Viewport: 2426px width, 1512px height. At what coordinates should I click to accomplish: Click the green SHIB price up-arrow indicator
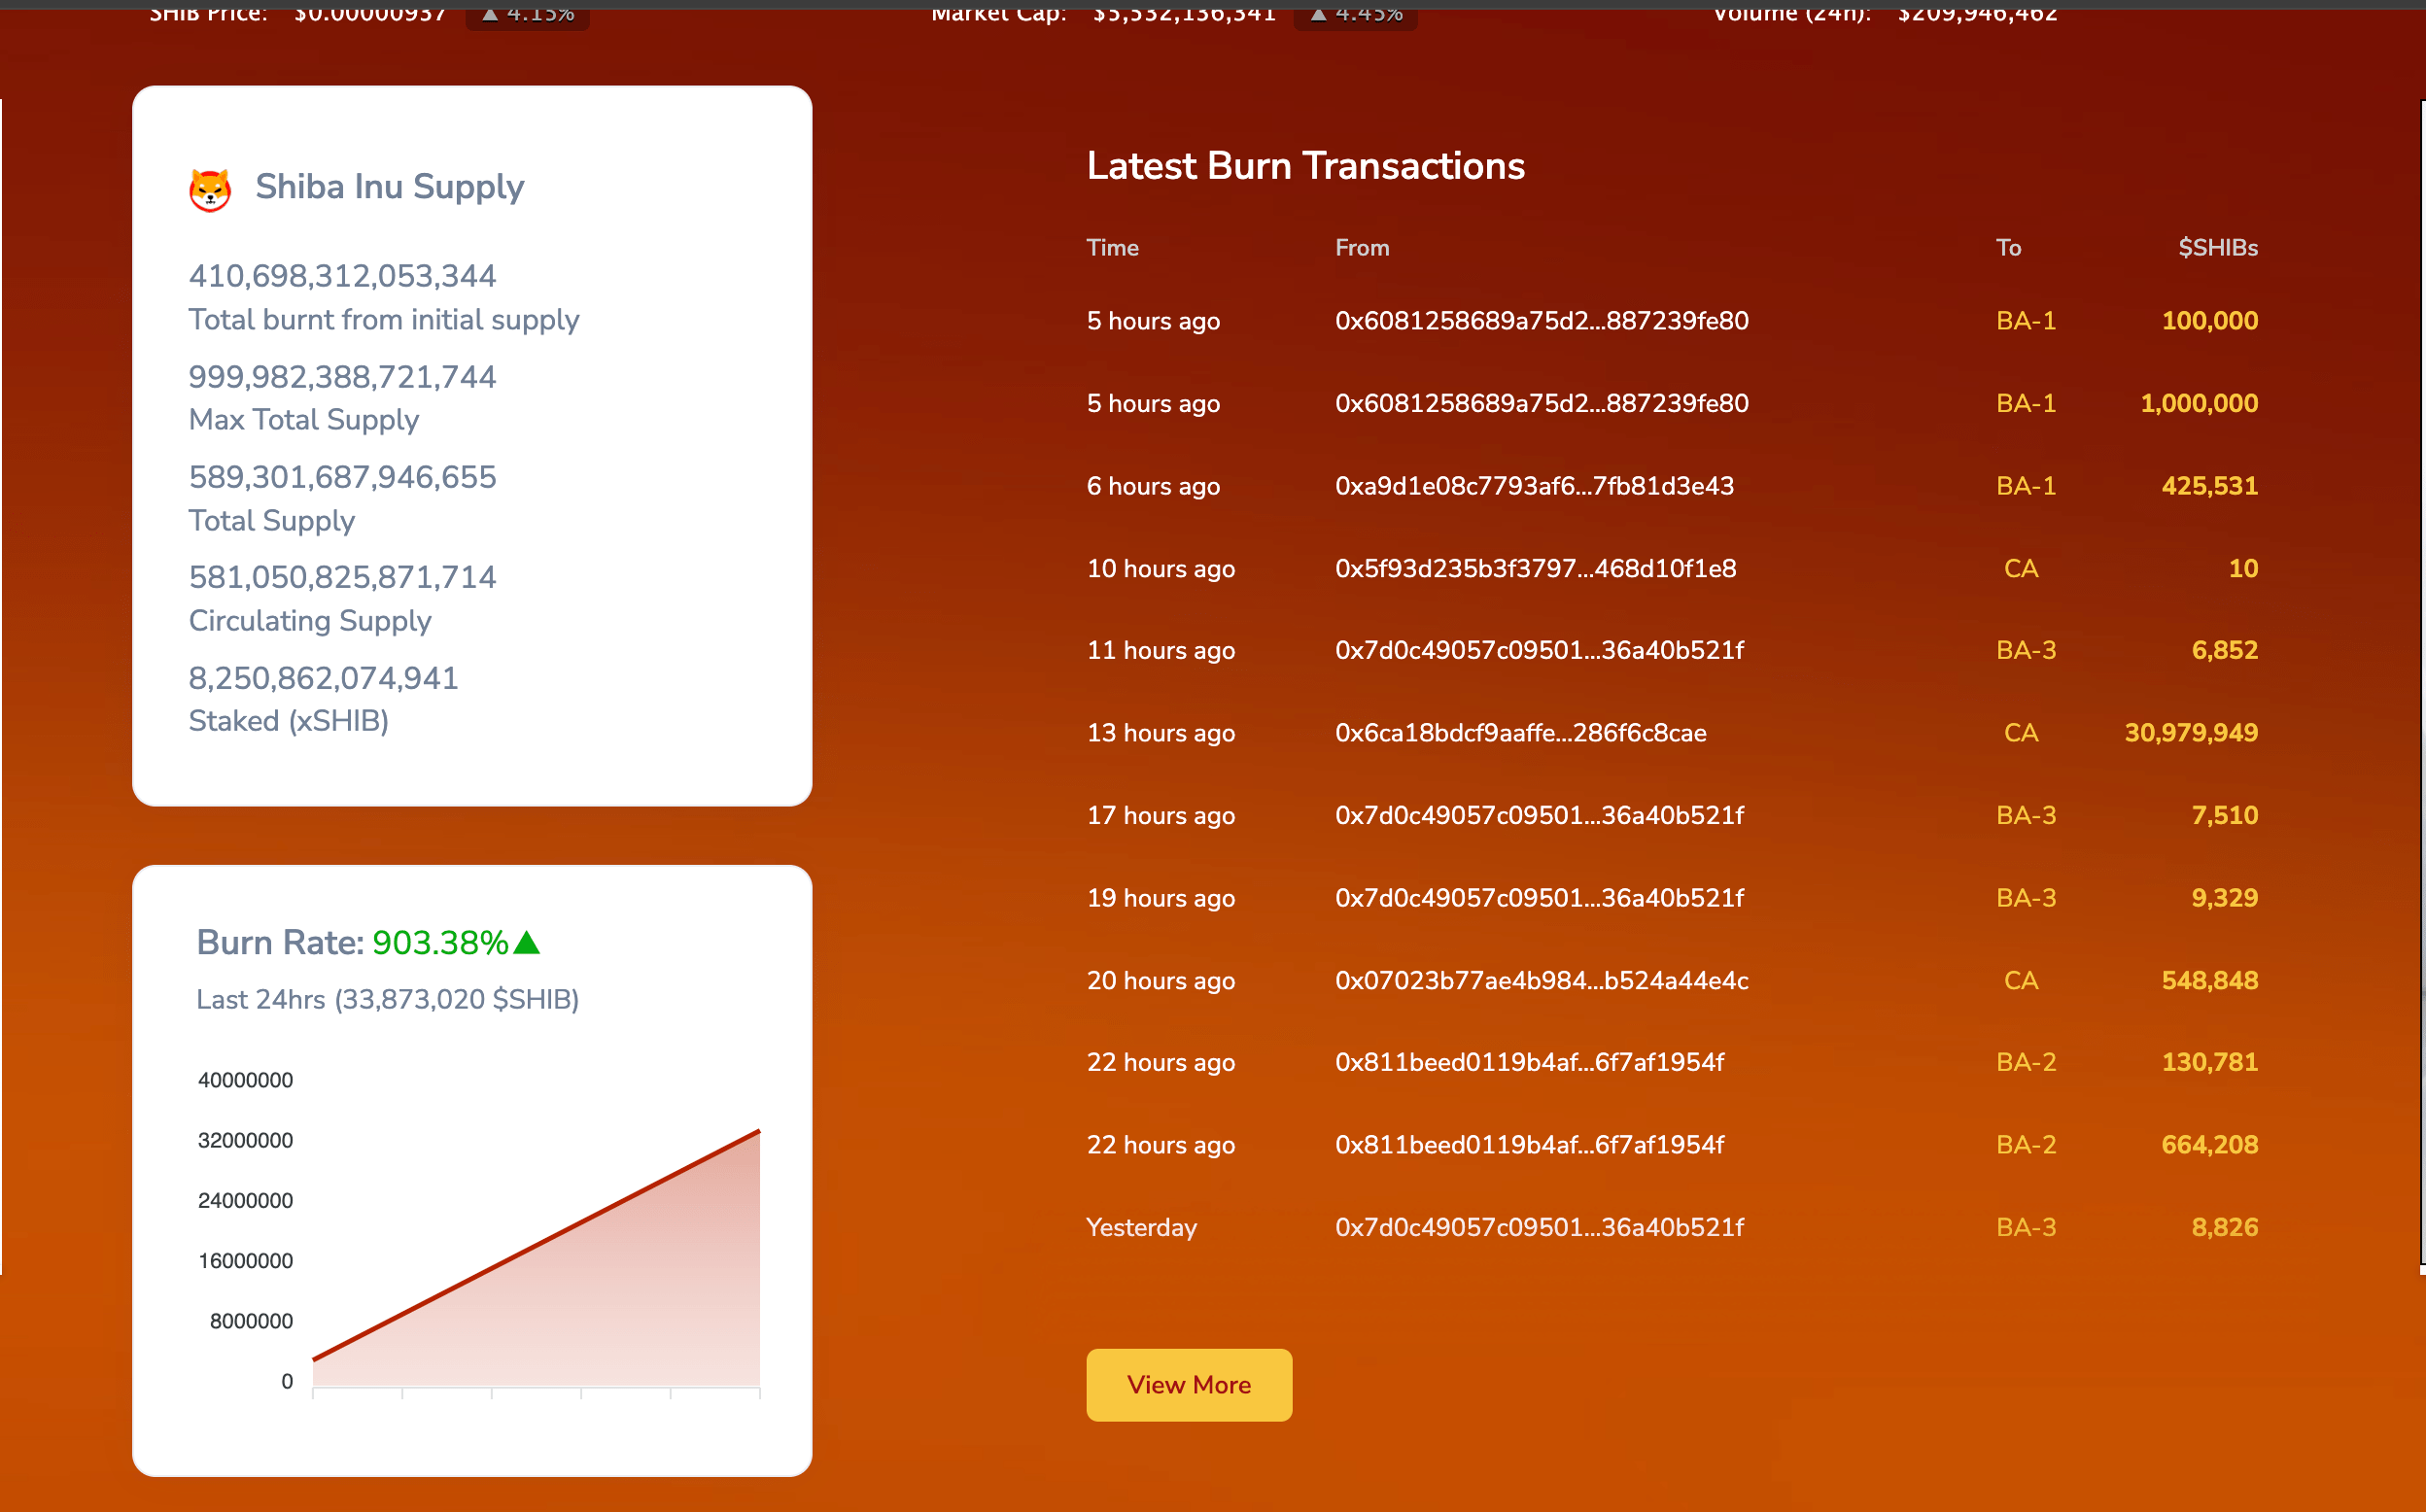(490, 15)
